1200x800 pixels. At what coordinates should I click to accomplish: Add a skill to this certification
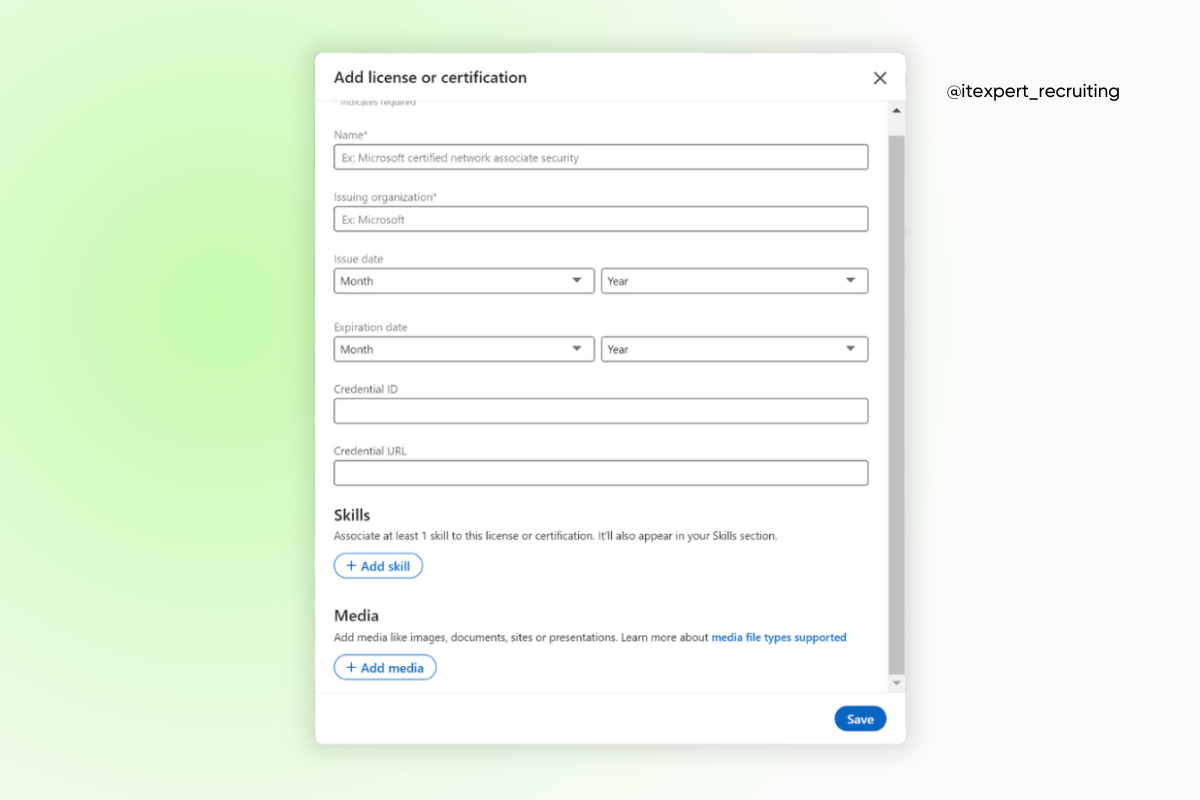point(378,565)
